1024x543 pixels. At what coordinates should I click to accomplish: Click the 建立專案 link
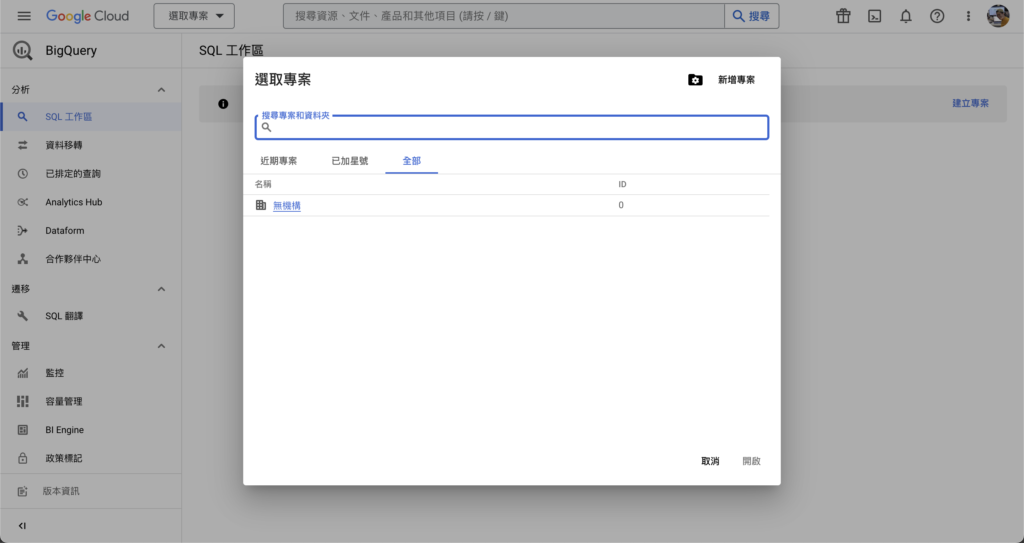click(x=970, y=103)
